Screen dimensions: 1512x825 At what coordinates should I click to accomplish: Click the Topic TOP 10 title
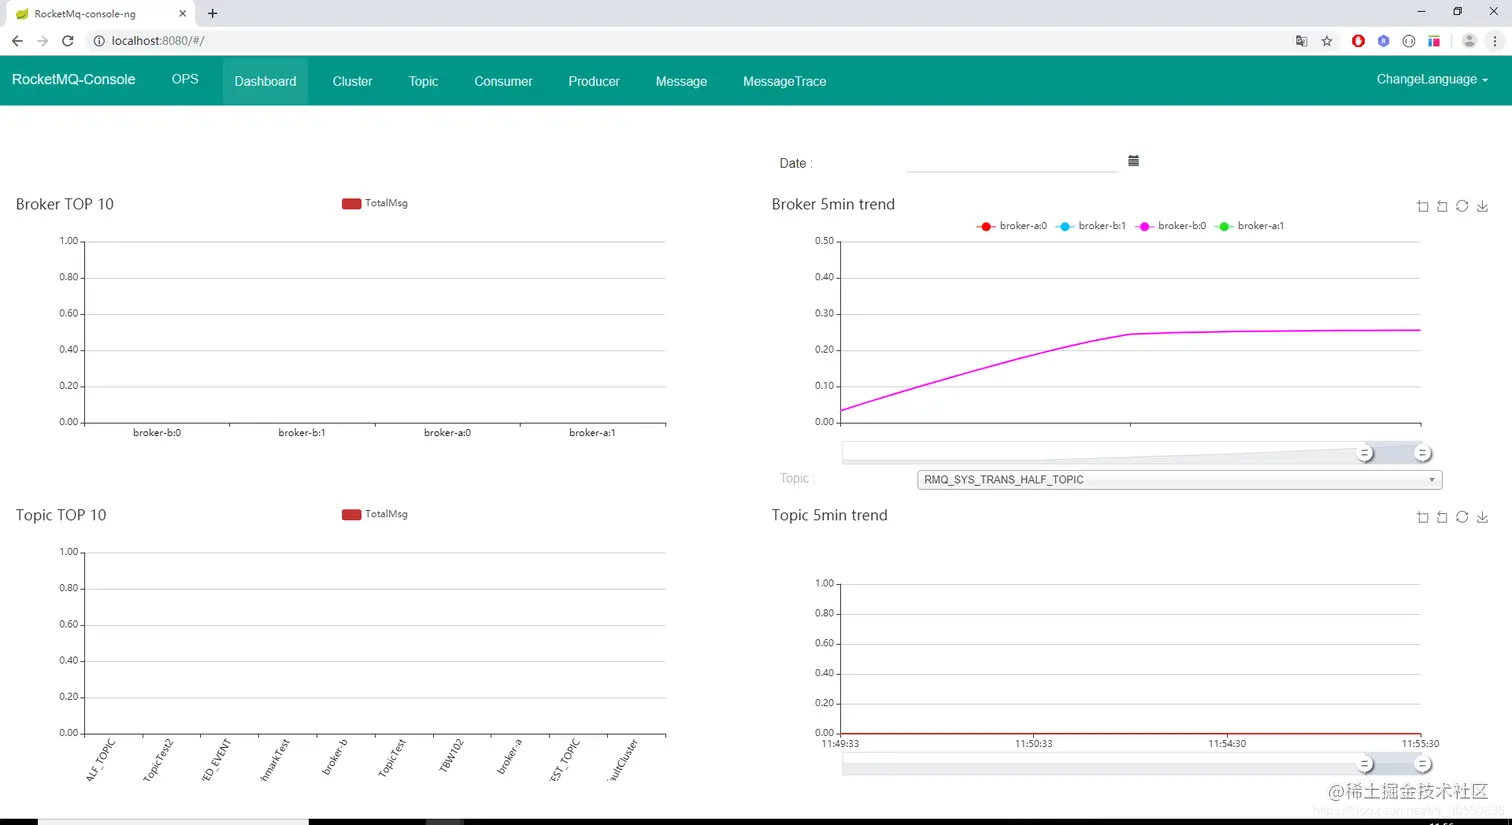pyautogui.click(x=61, y=515)
